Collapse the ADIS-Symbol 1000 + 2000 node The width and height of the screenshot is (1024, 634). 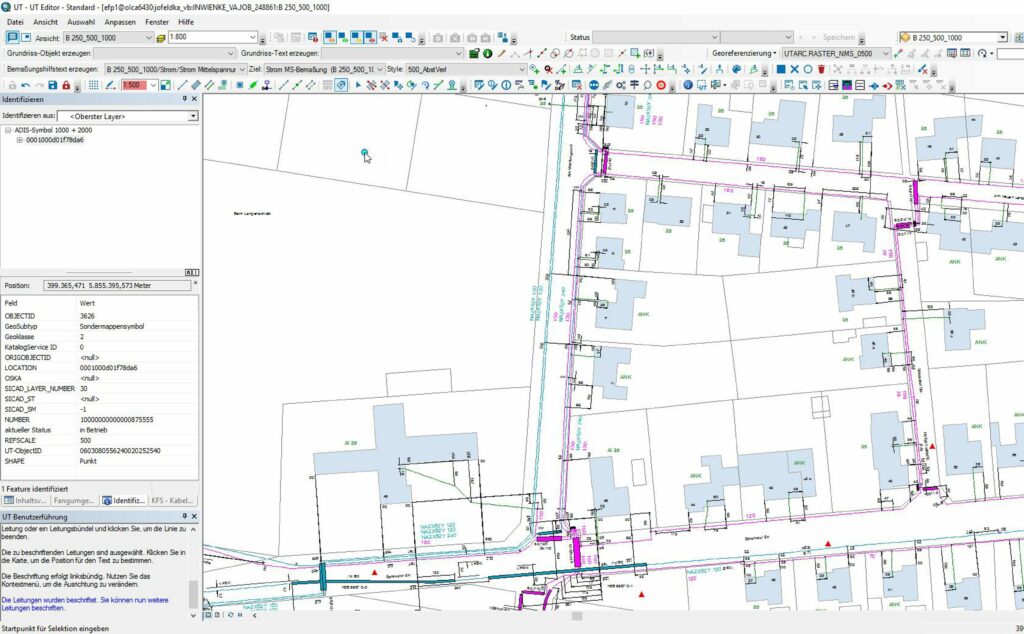[8, 131]
